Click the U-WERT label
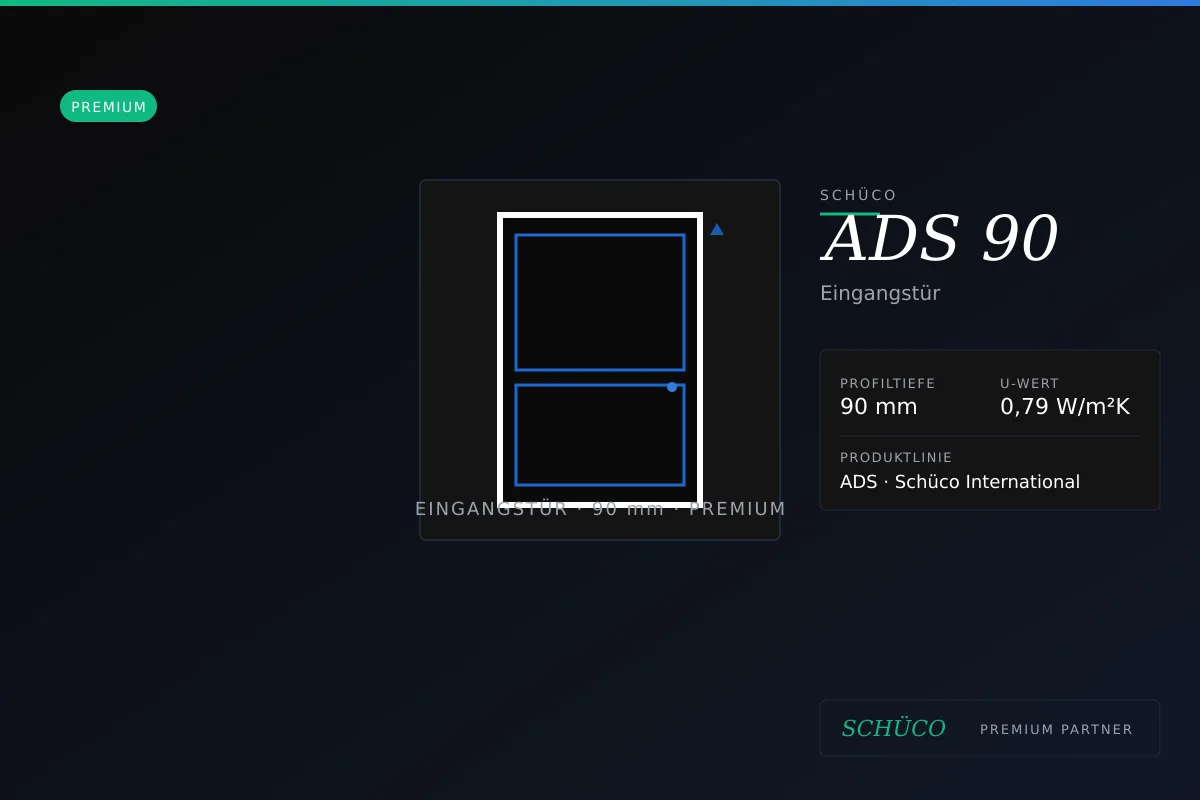Image resolution: width=1200 pixels, height=800 pixels. 1029,383
